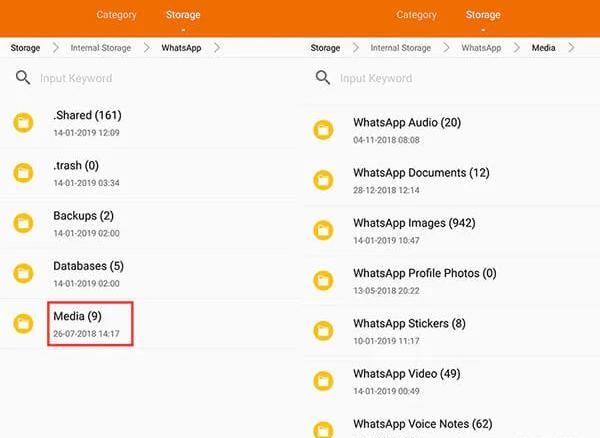Viewport: 600px width, 438px height.
Task: Select '.Shared (161)' folder name
Action: tap(87, 115)
